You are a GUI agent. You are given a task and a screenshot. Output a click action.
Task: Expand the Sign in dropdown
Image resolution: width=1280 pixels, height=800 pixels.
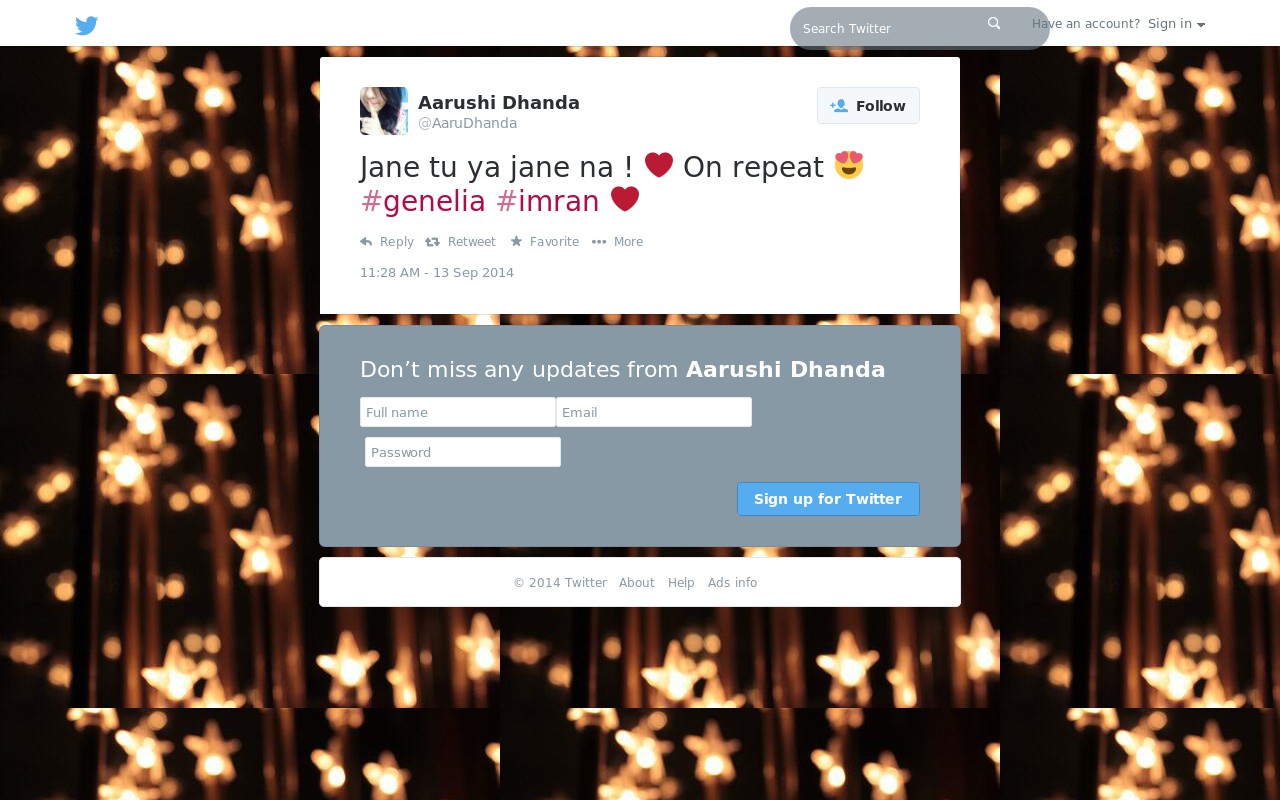pyautogui.click(x=1176, y=24)
